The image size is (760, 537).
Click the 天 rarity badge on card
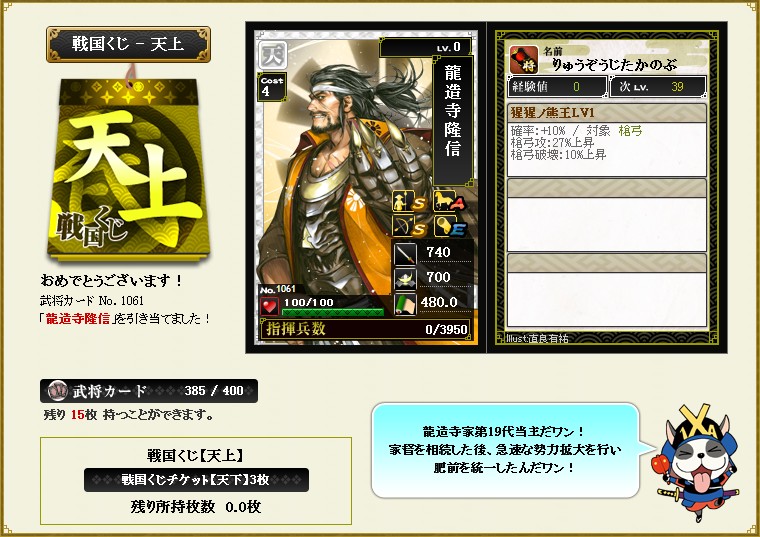point(272,55)
